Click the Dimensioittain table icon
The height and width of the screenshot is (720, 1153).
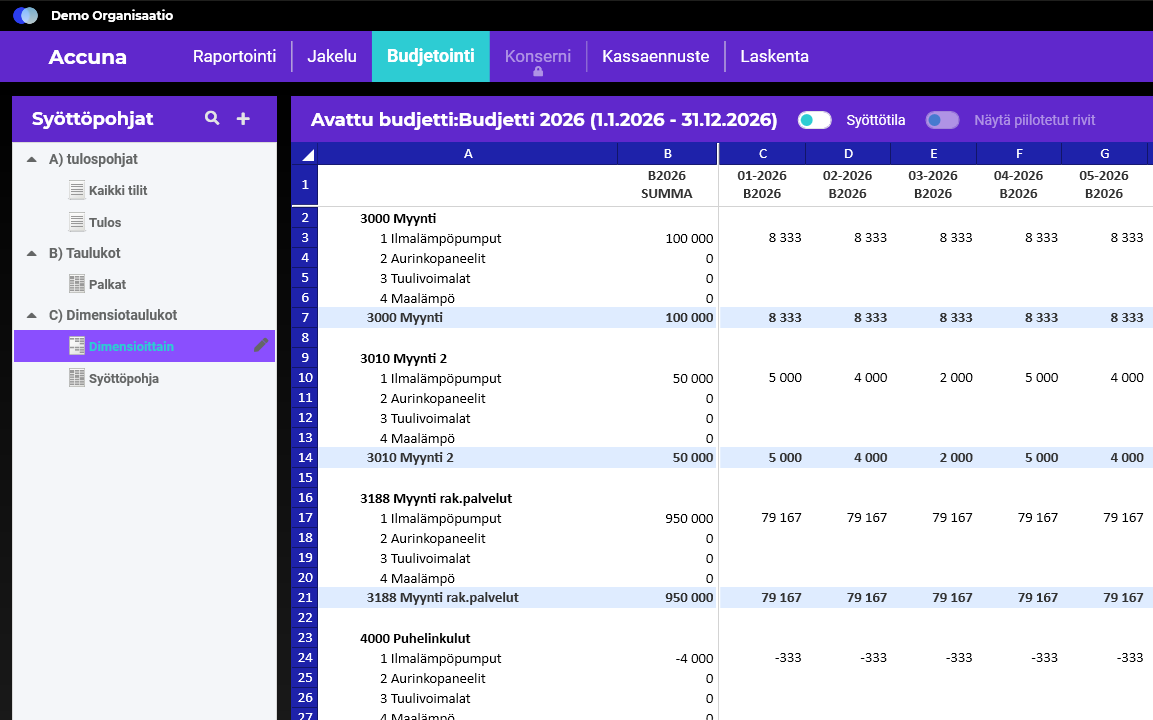[76, 346]
